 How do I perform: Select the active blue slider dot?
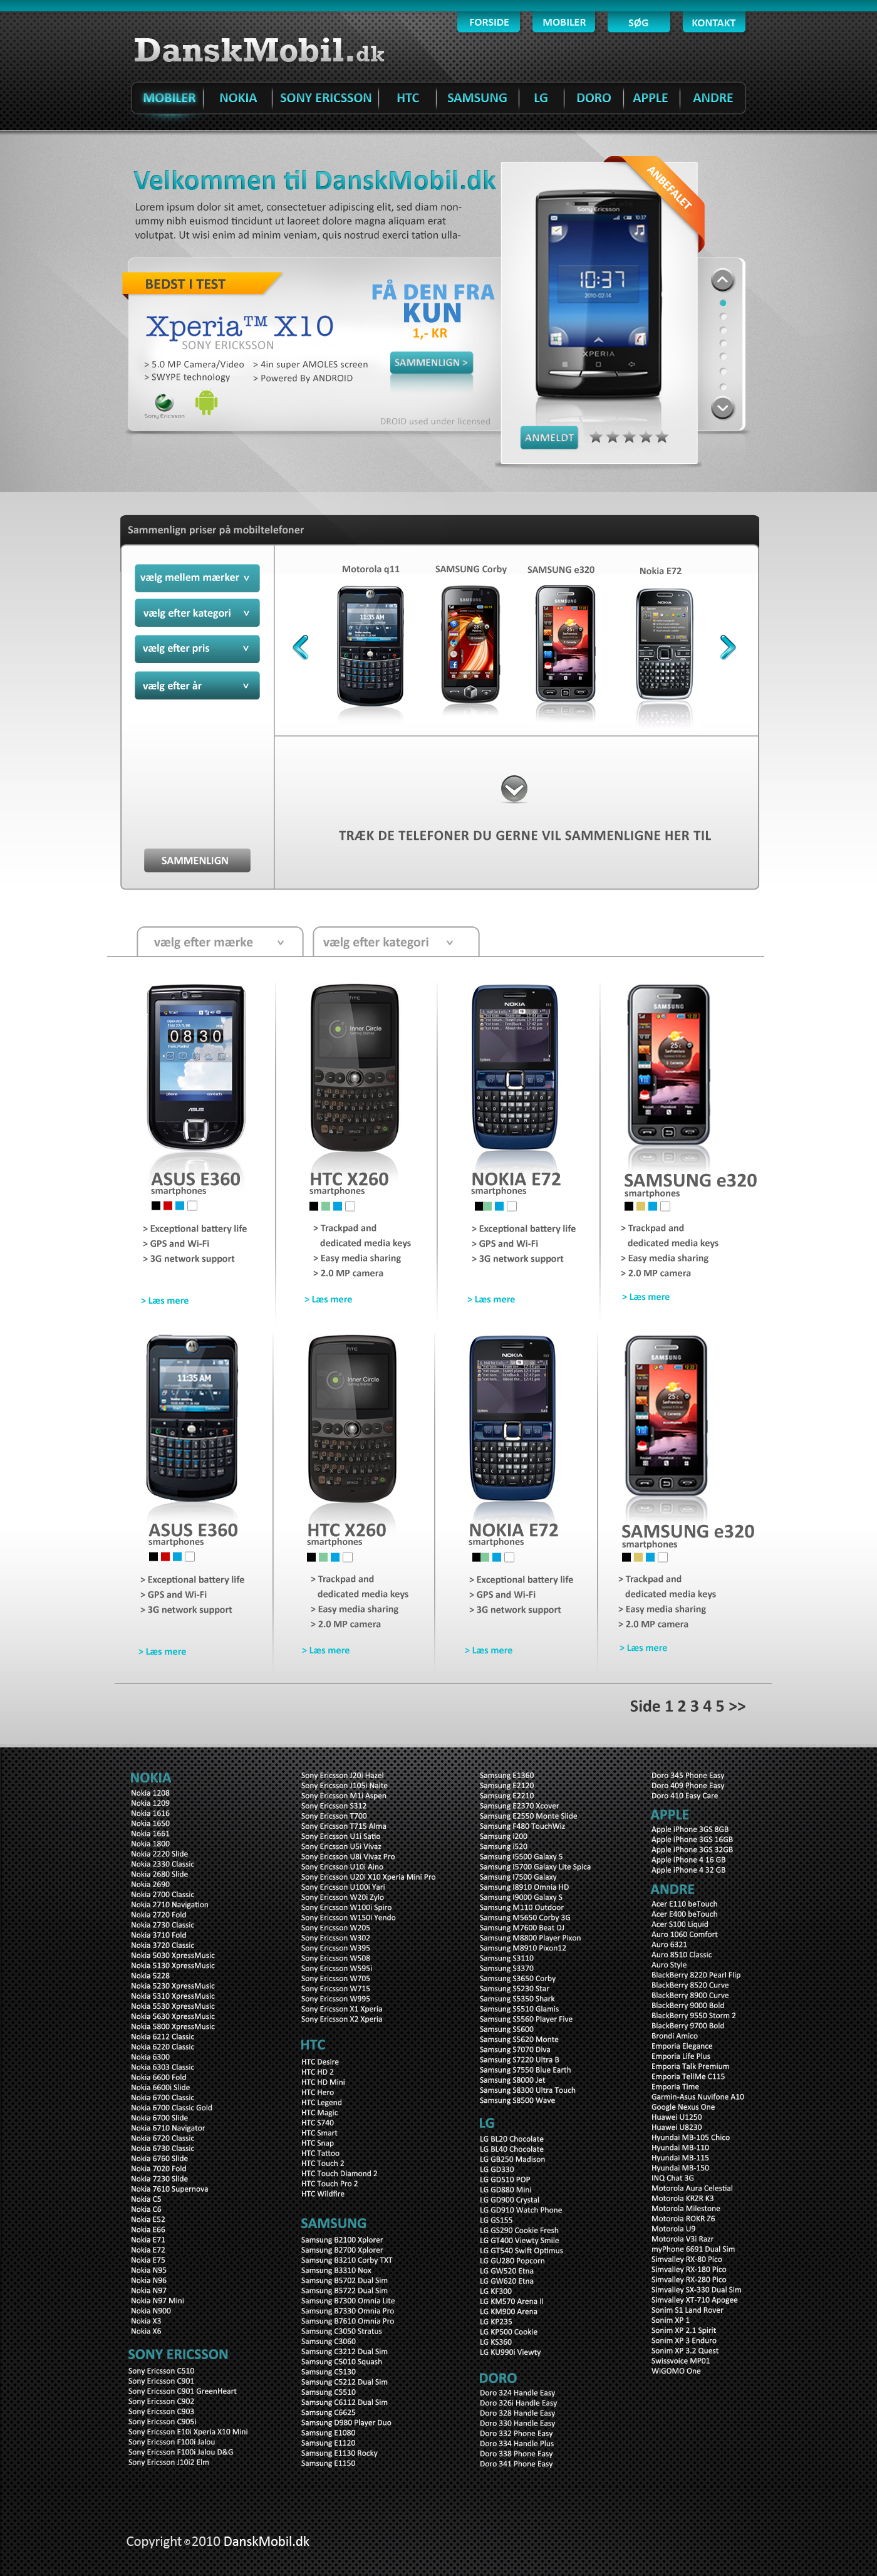pos(722,302)
